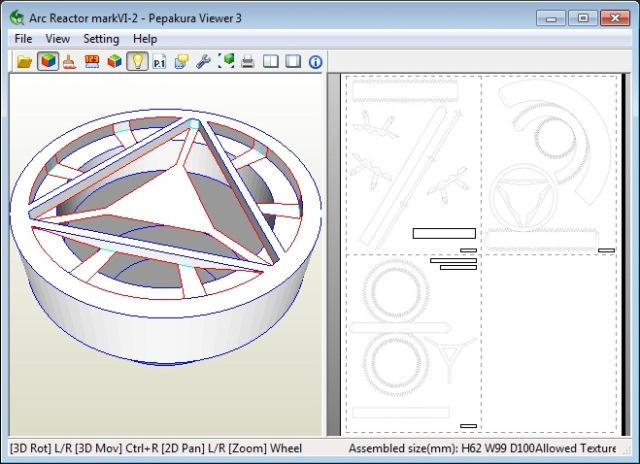The width and height of the screenshot is (640, 464).
Task: Click the second colored cube toolbar icon
Action: 115,62
